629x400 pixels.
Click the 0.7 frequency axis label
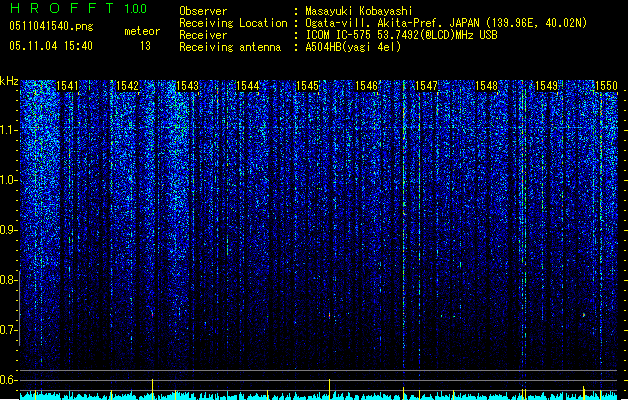pos(8,330)
